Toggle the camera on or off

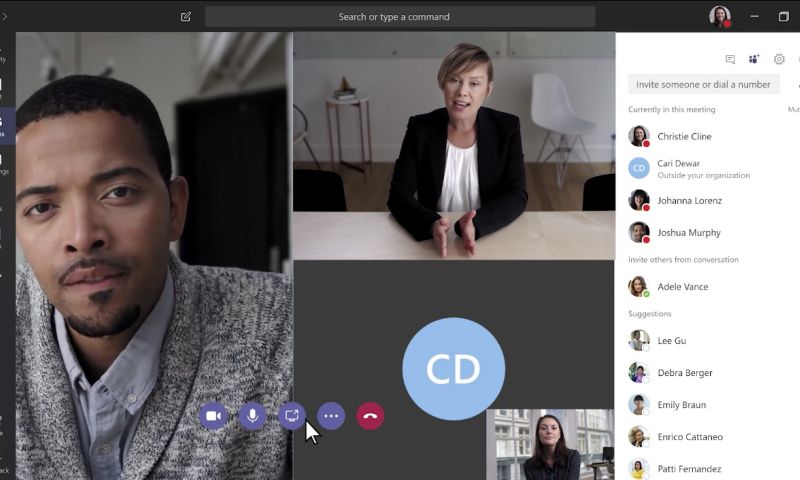pyautogui.click(x=213, y=416)
